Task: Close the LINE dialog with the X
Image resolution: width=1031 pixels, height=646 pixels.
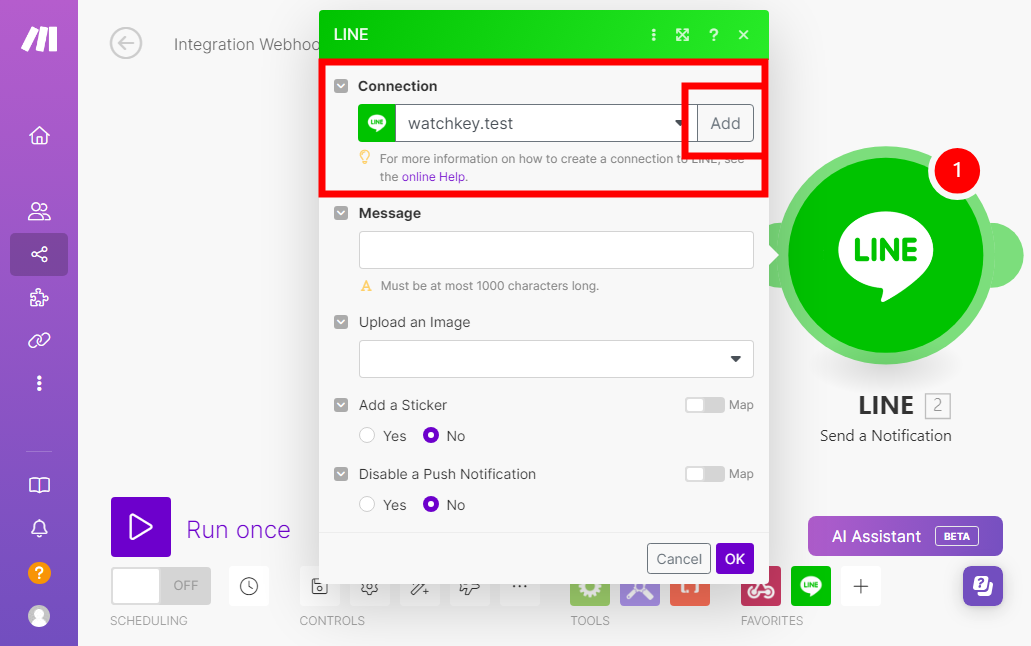Action: coord(743,35)
